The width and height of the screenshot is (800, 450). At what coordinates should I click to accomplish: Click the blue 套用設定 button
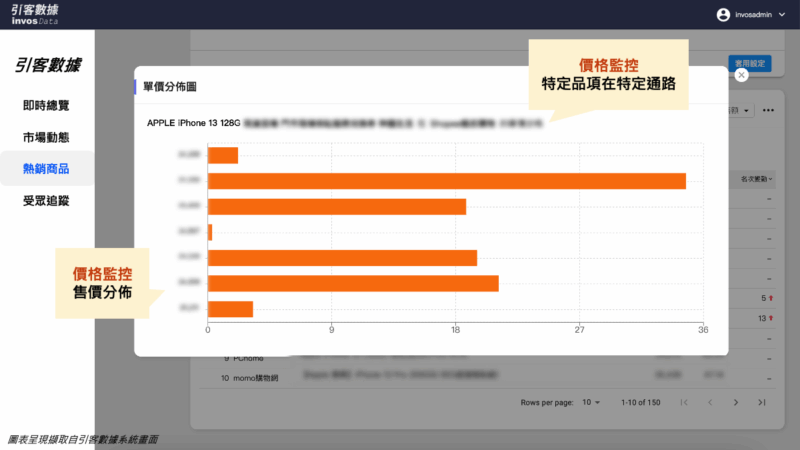tap(748, 63)
